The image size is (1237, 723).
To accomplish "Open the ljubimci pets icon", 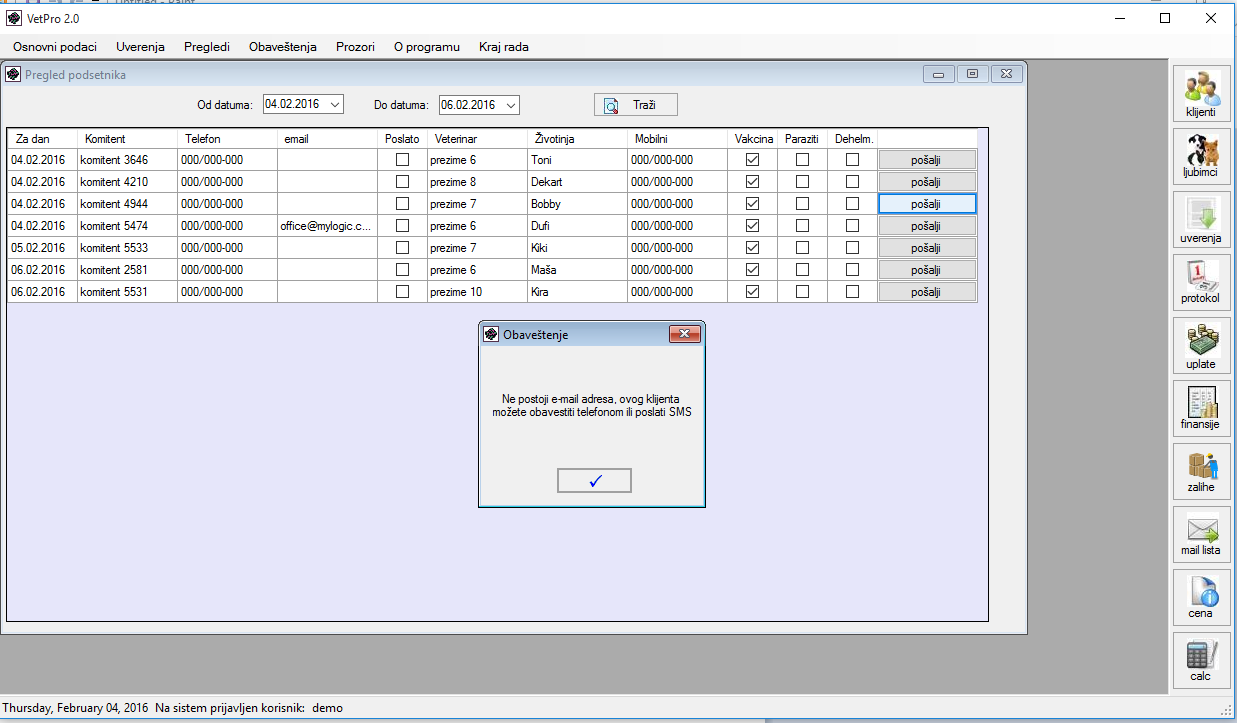I will pos(1200,156).
